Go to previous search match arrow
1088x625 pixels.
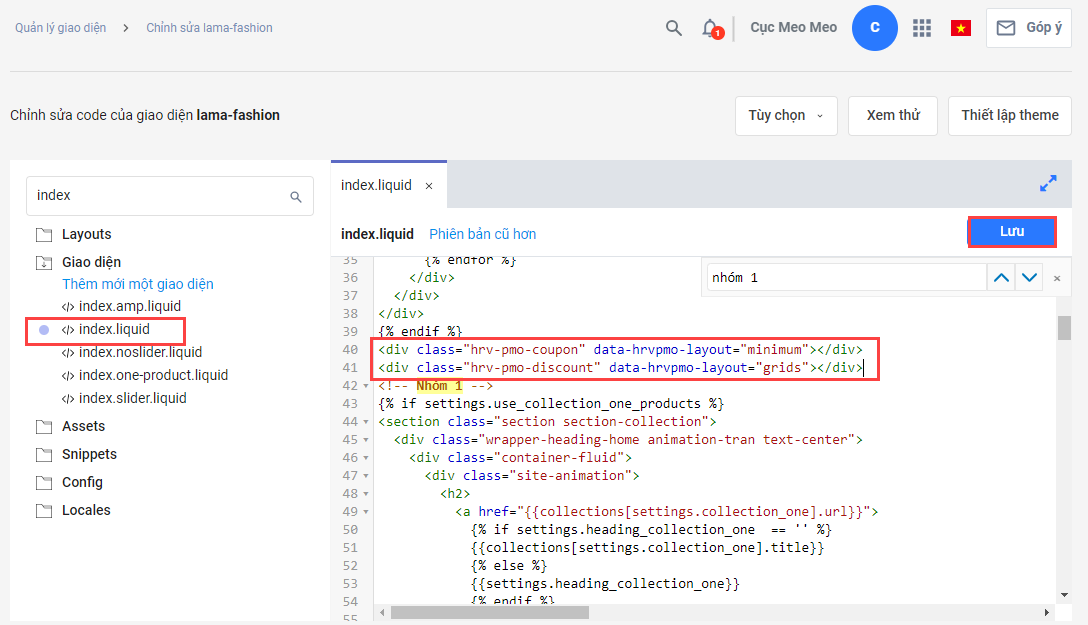point(1001,278)
